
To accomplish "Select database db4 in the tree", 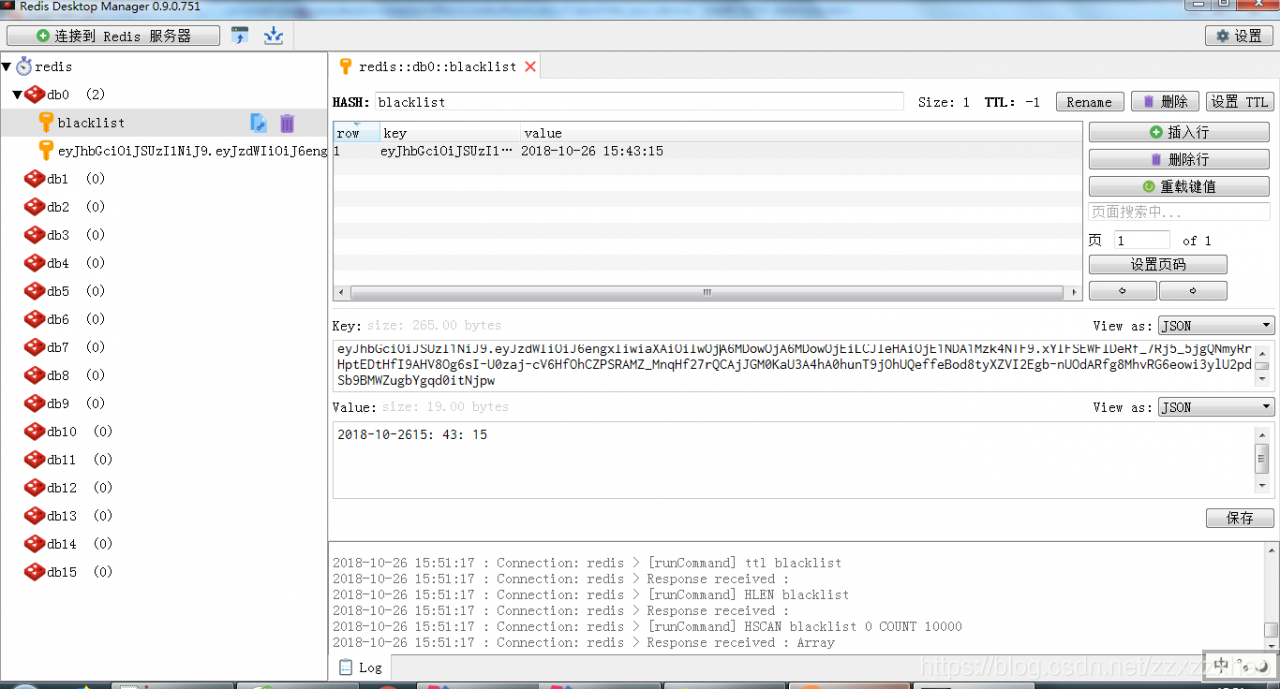I will (x=65, y=263).
